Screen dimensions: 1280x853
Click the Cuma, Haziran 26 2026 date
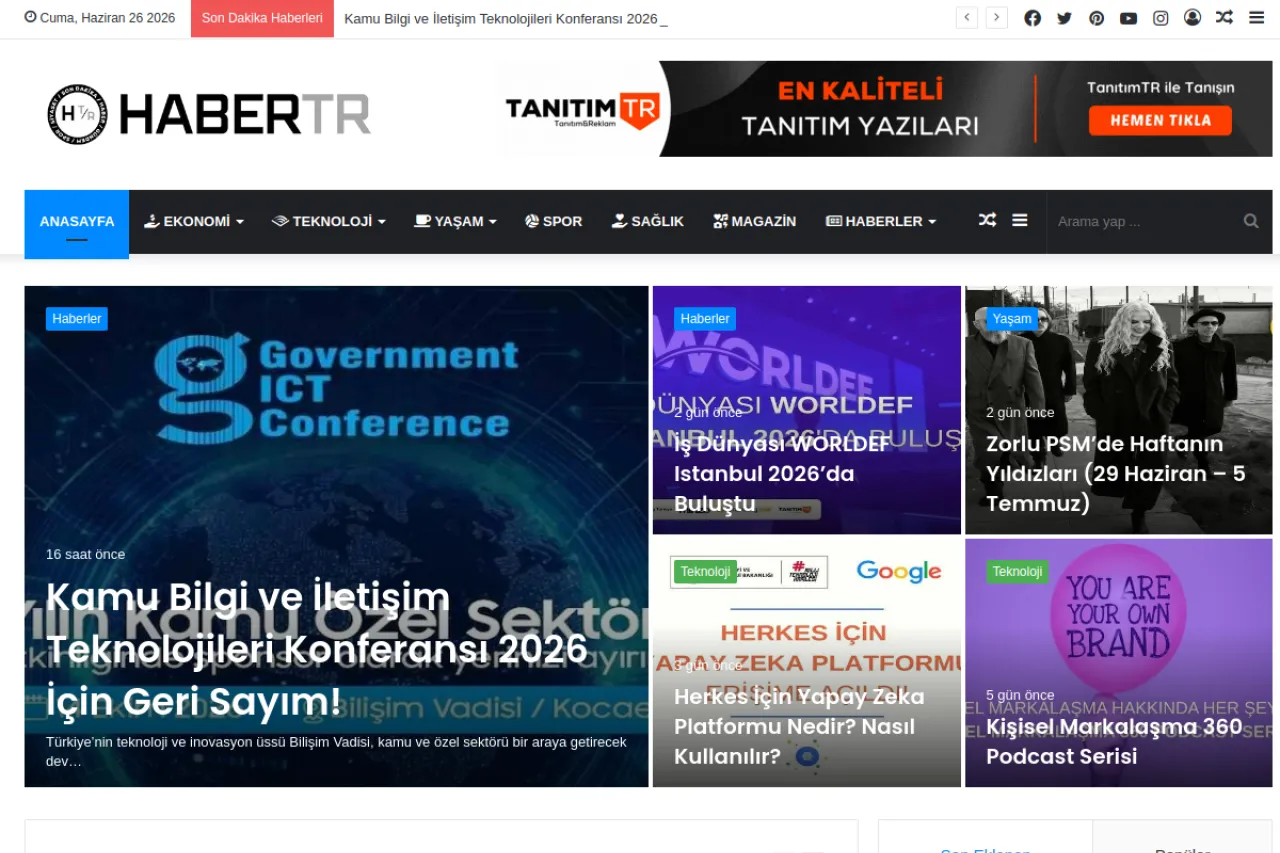pos(99,18)
